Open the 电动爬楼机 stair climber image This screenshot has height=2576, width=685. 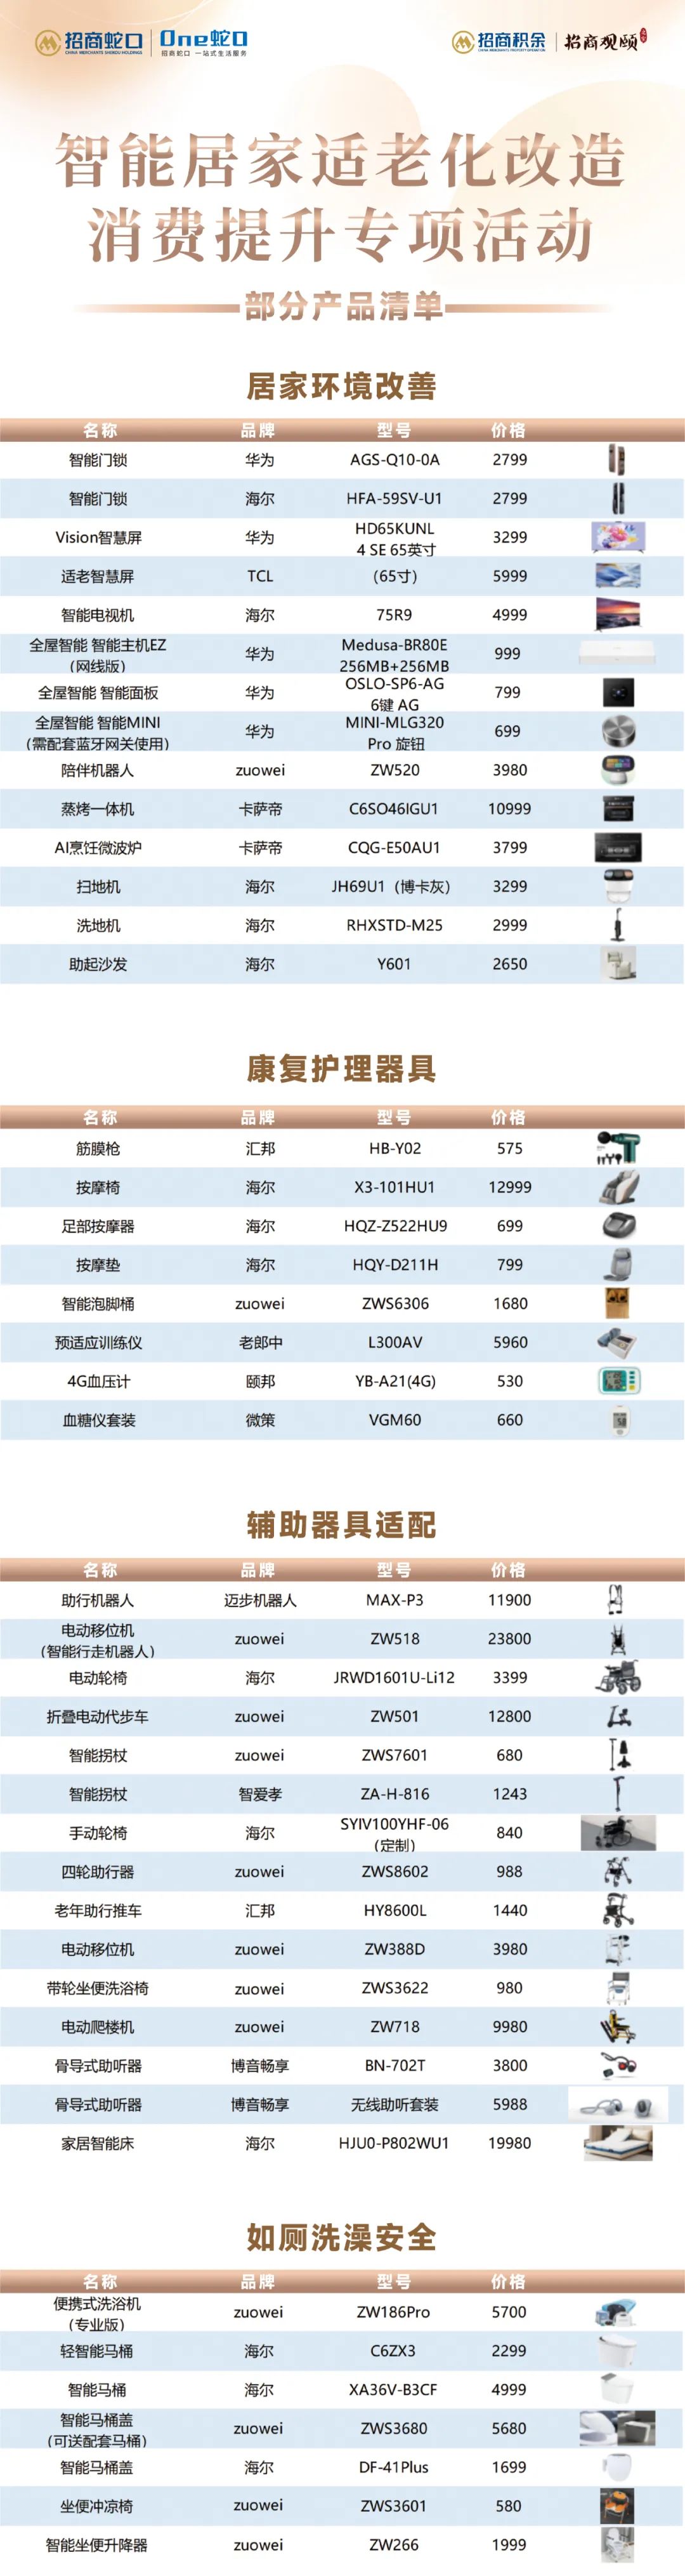point(618,2027)
